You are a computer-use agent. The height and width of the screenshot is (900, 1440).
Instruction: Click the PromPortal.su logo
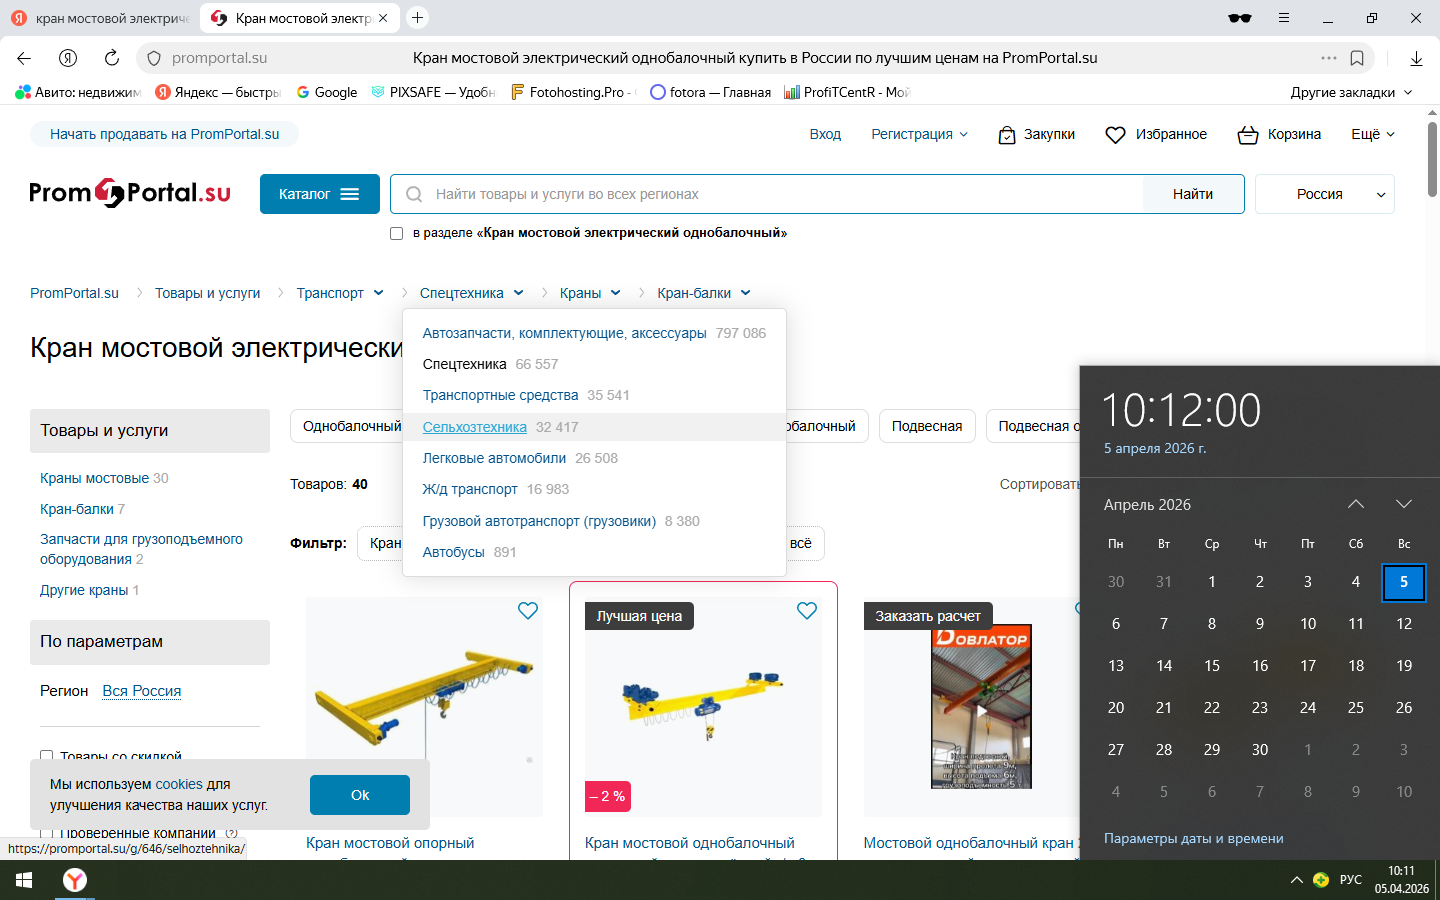130,192
